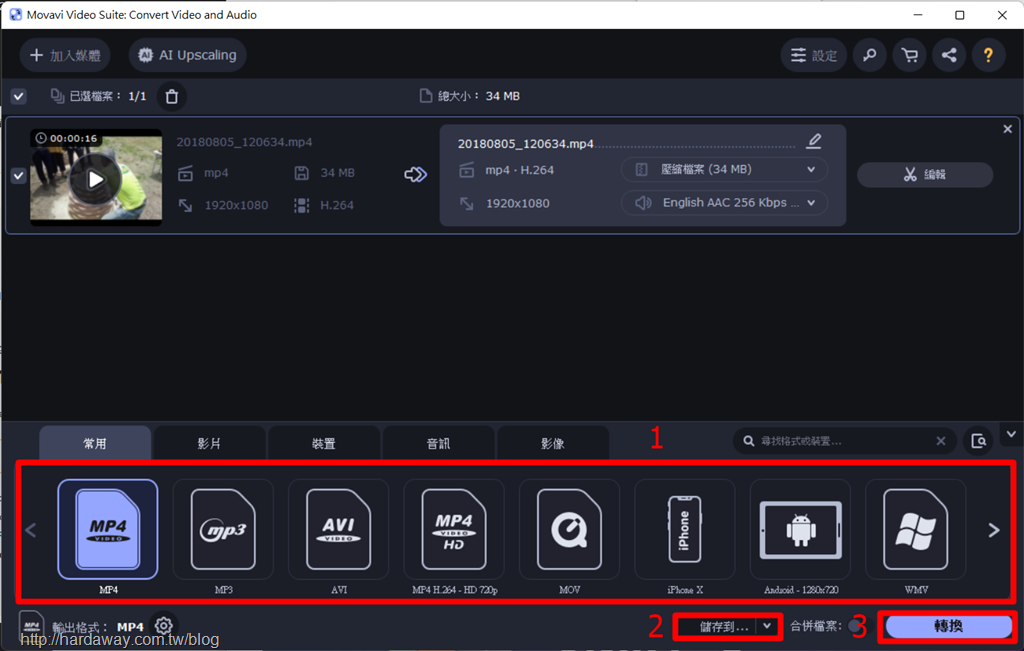Show more formats with the right arrow
1024x651 pixels.
click(994, 530)
